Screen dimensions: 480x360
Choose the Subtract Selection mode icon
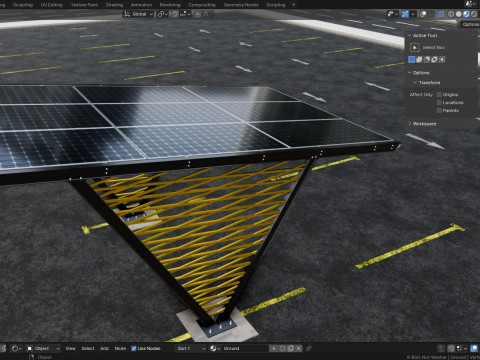427,59
